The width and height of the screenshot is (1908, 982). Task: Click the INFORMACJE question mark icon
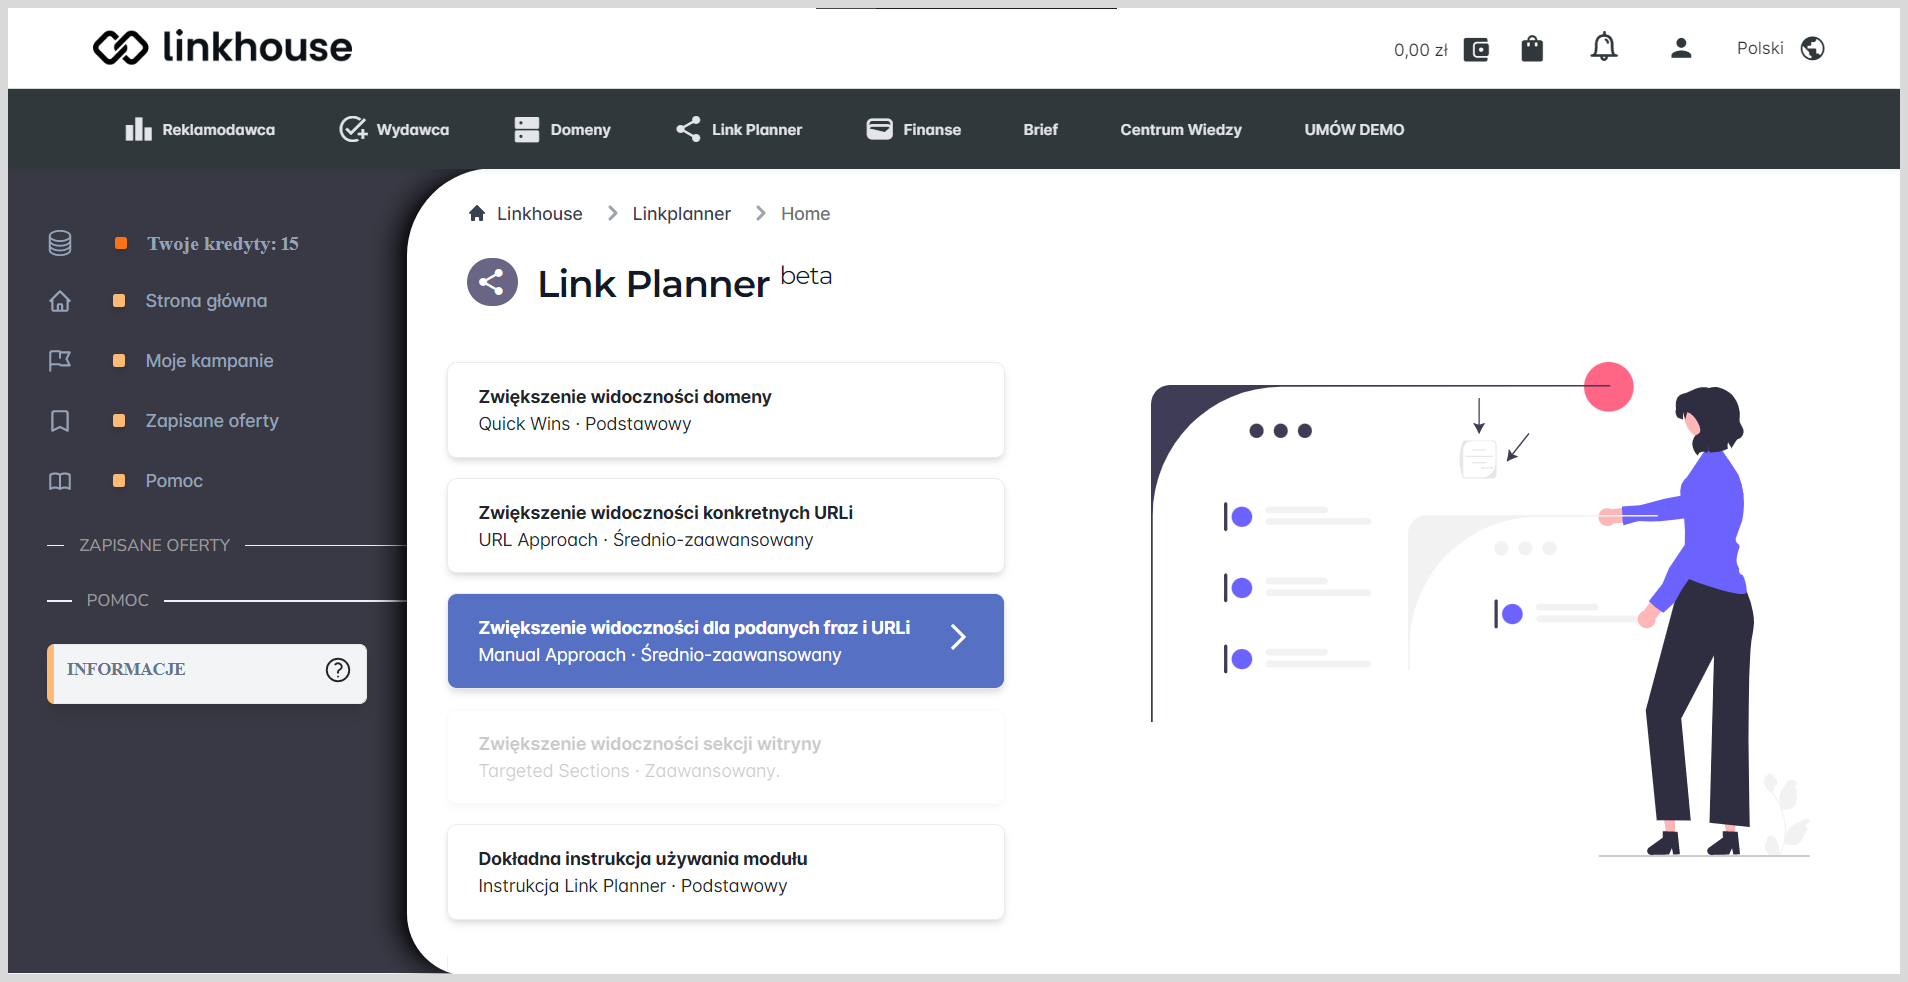tap(338, 670)
